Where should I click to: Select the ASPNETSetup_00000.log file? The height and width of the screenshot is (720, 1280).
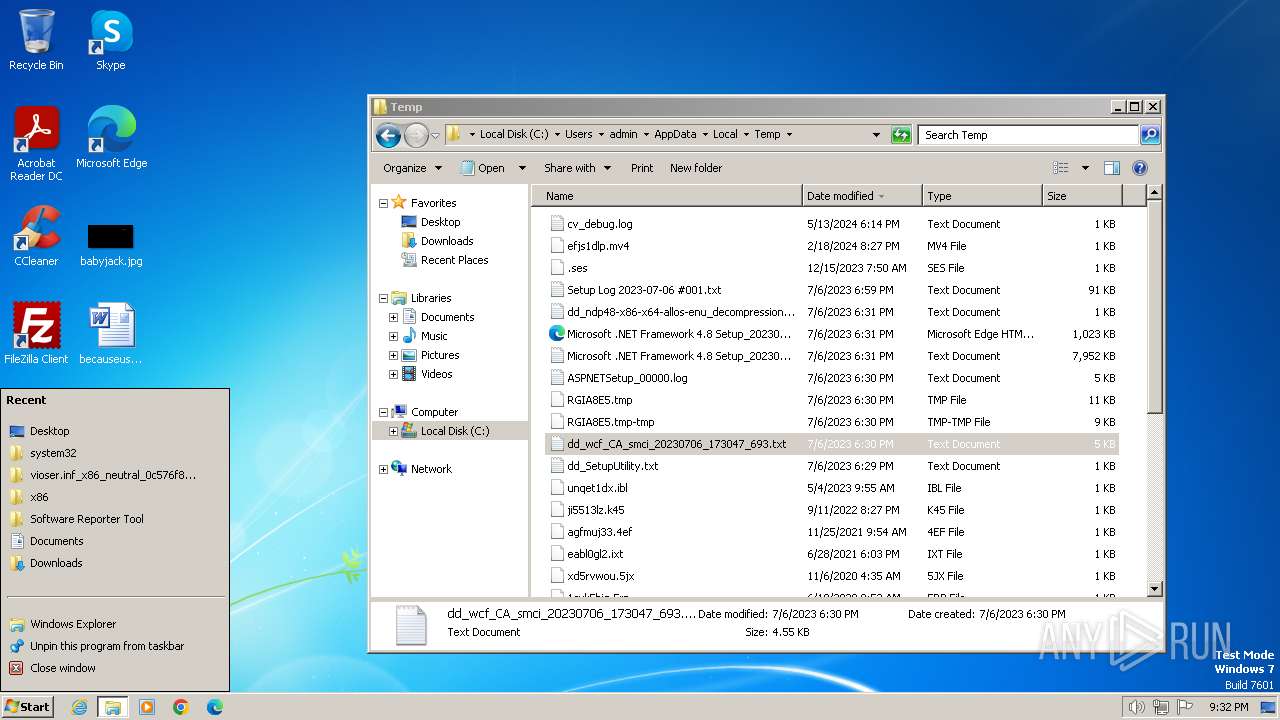click(832, 378)
